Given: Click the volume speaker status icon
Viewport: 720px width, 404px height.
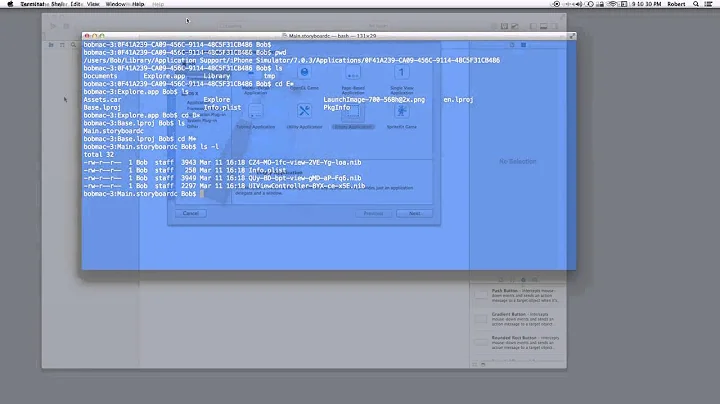Looking at the screenshot, I should click(579, 4).
